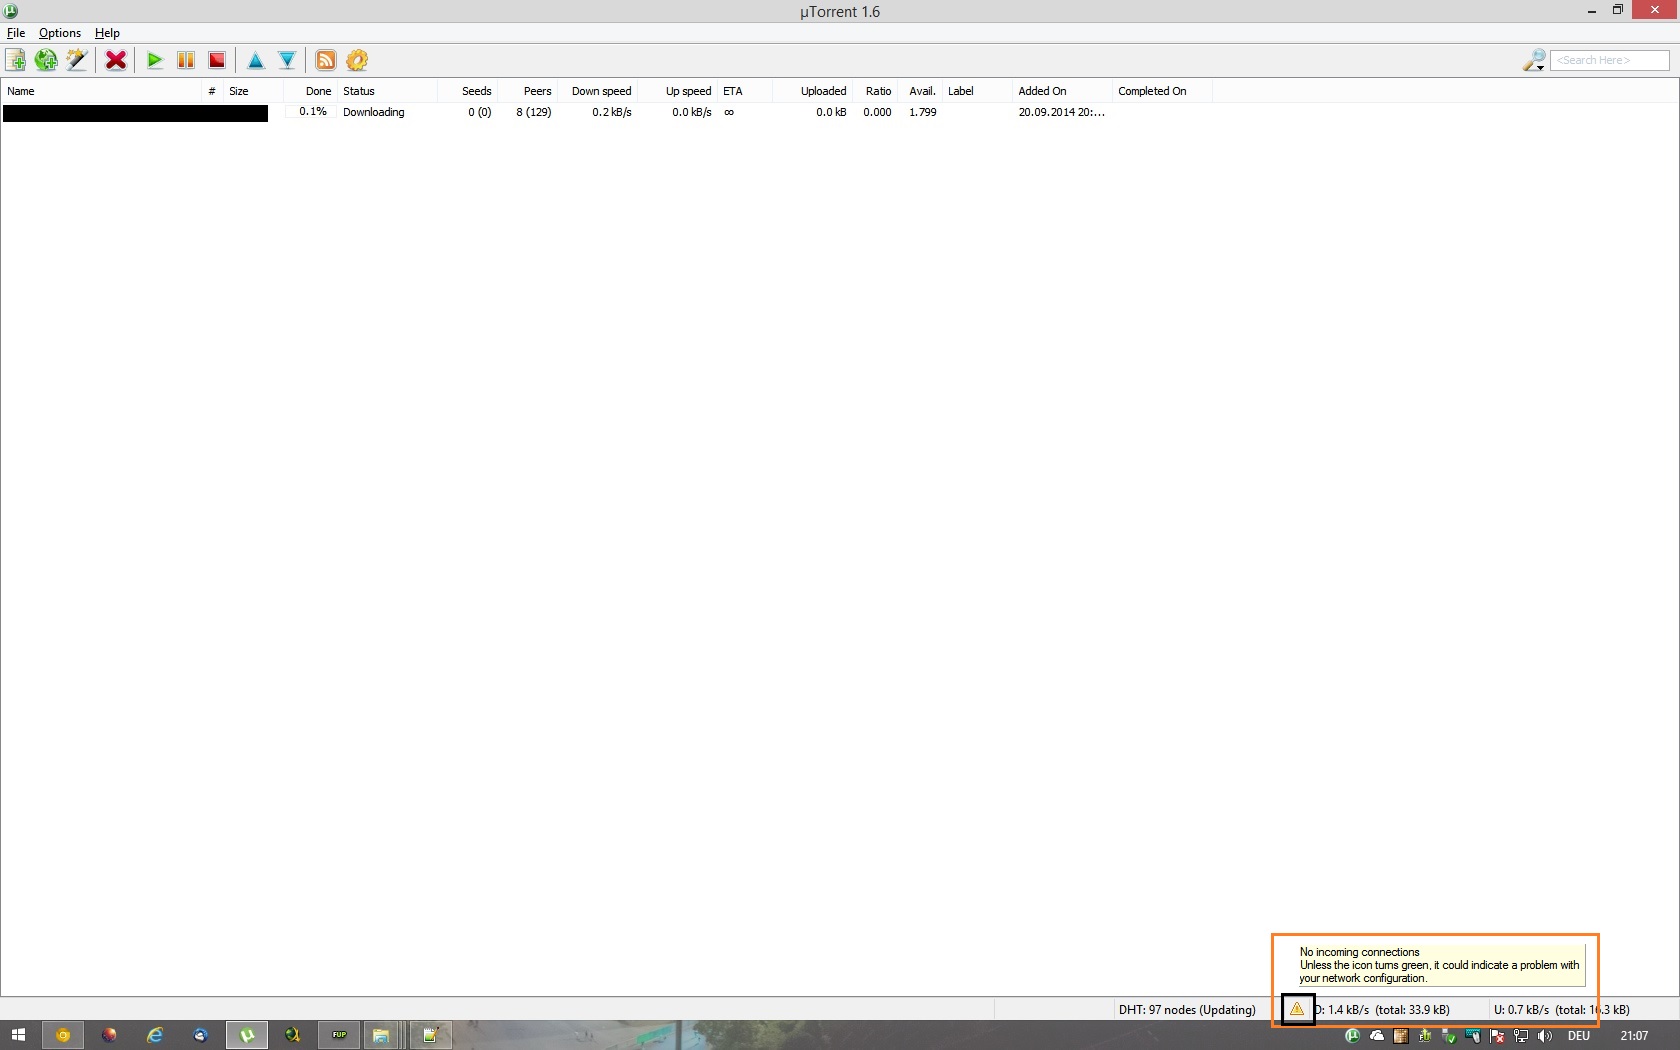Open the yellow Chrome Canary taskbar icon
The height and width of the screenshot is (1050, 1680).
(x=63, y=1035)
